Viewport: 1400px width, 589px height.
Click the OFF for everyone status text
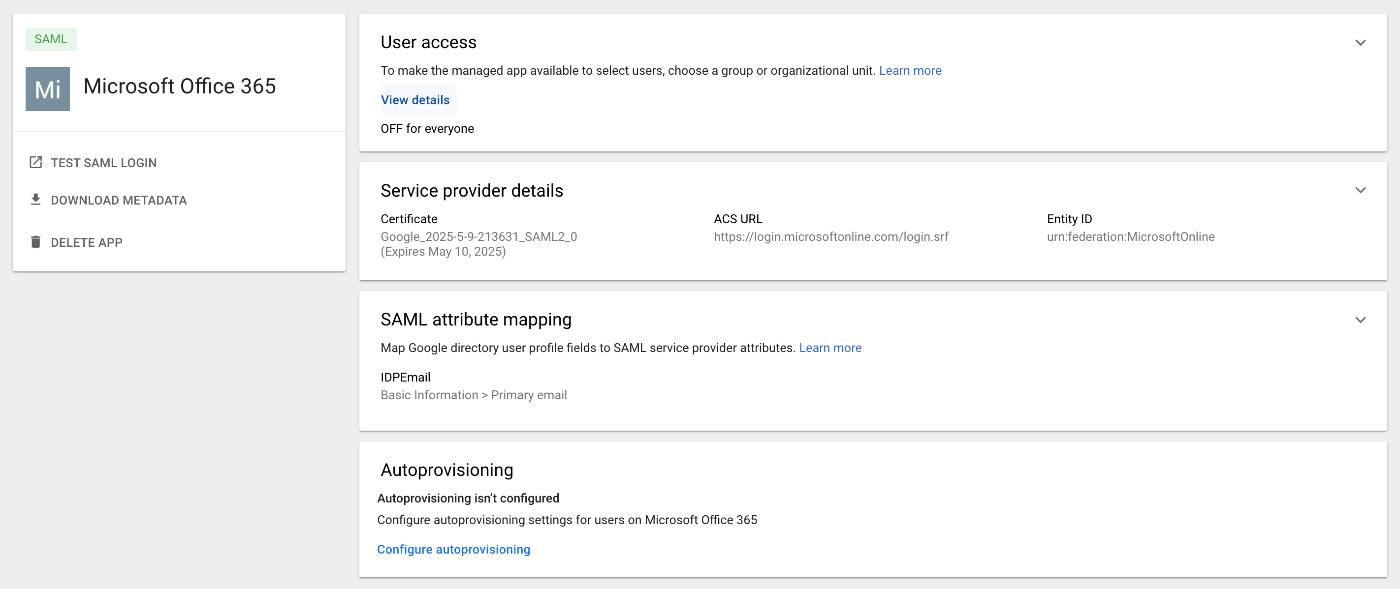point(427,129)
